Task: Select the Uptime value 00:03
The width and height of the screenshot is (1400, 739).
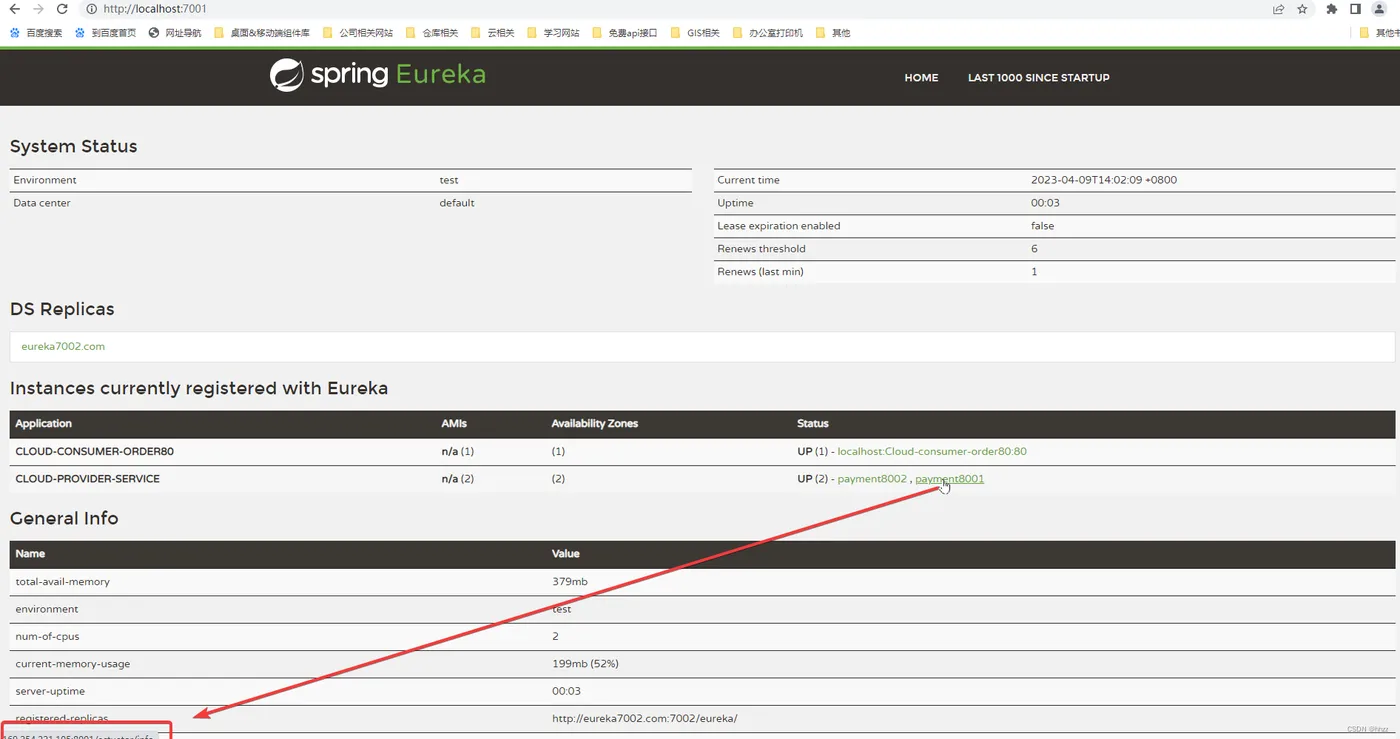Action: pos(1045,203)
